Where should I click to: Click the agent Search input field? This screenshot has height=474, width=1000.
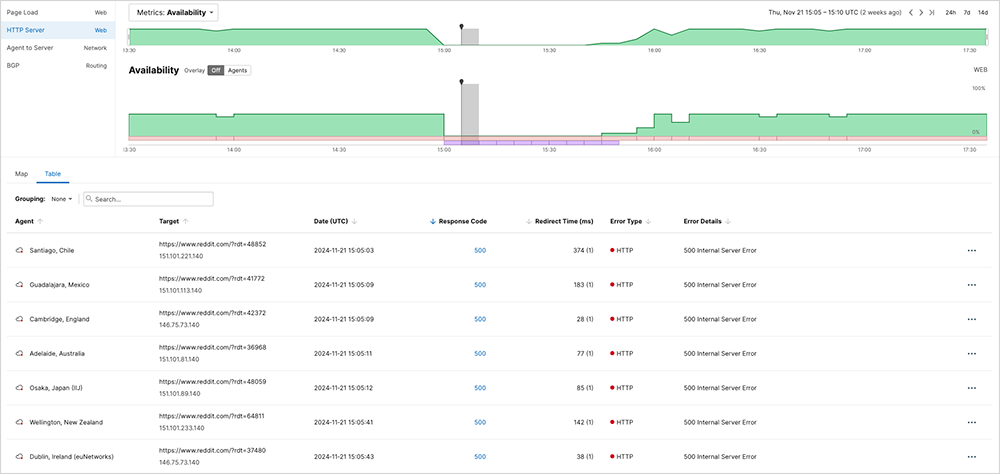[x=150, y=199]
